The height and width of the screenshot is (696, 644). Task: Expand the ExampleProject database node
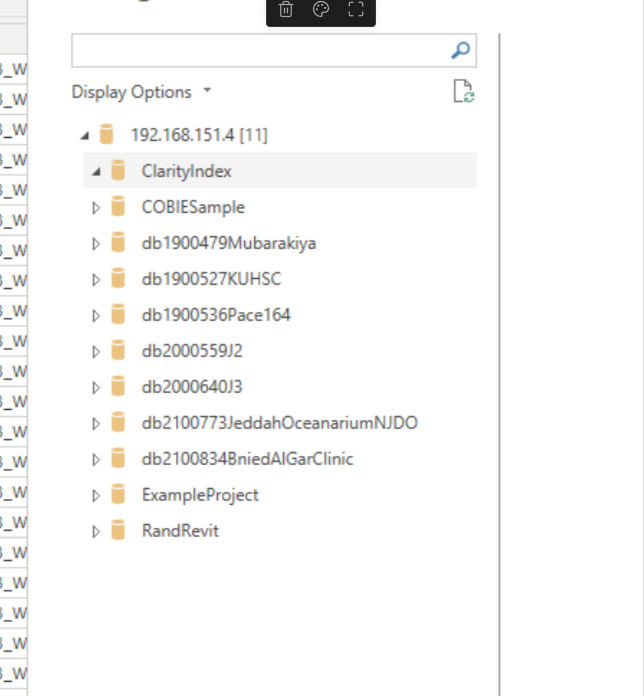(x=97, y=495)
